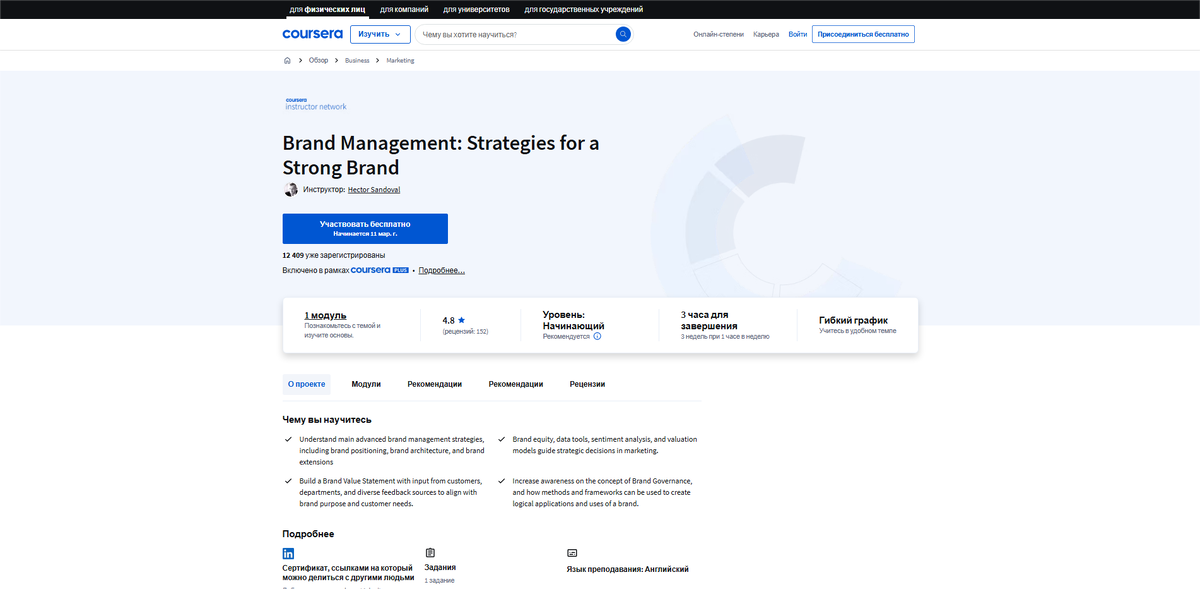
Task: Click the star next to the 4.8 rating
Action: click(460, 318)
